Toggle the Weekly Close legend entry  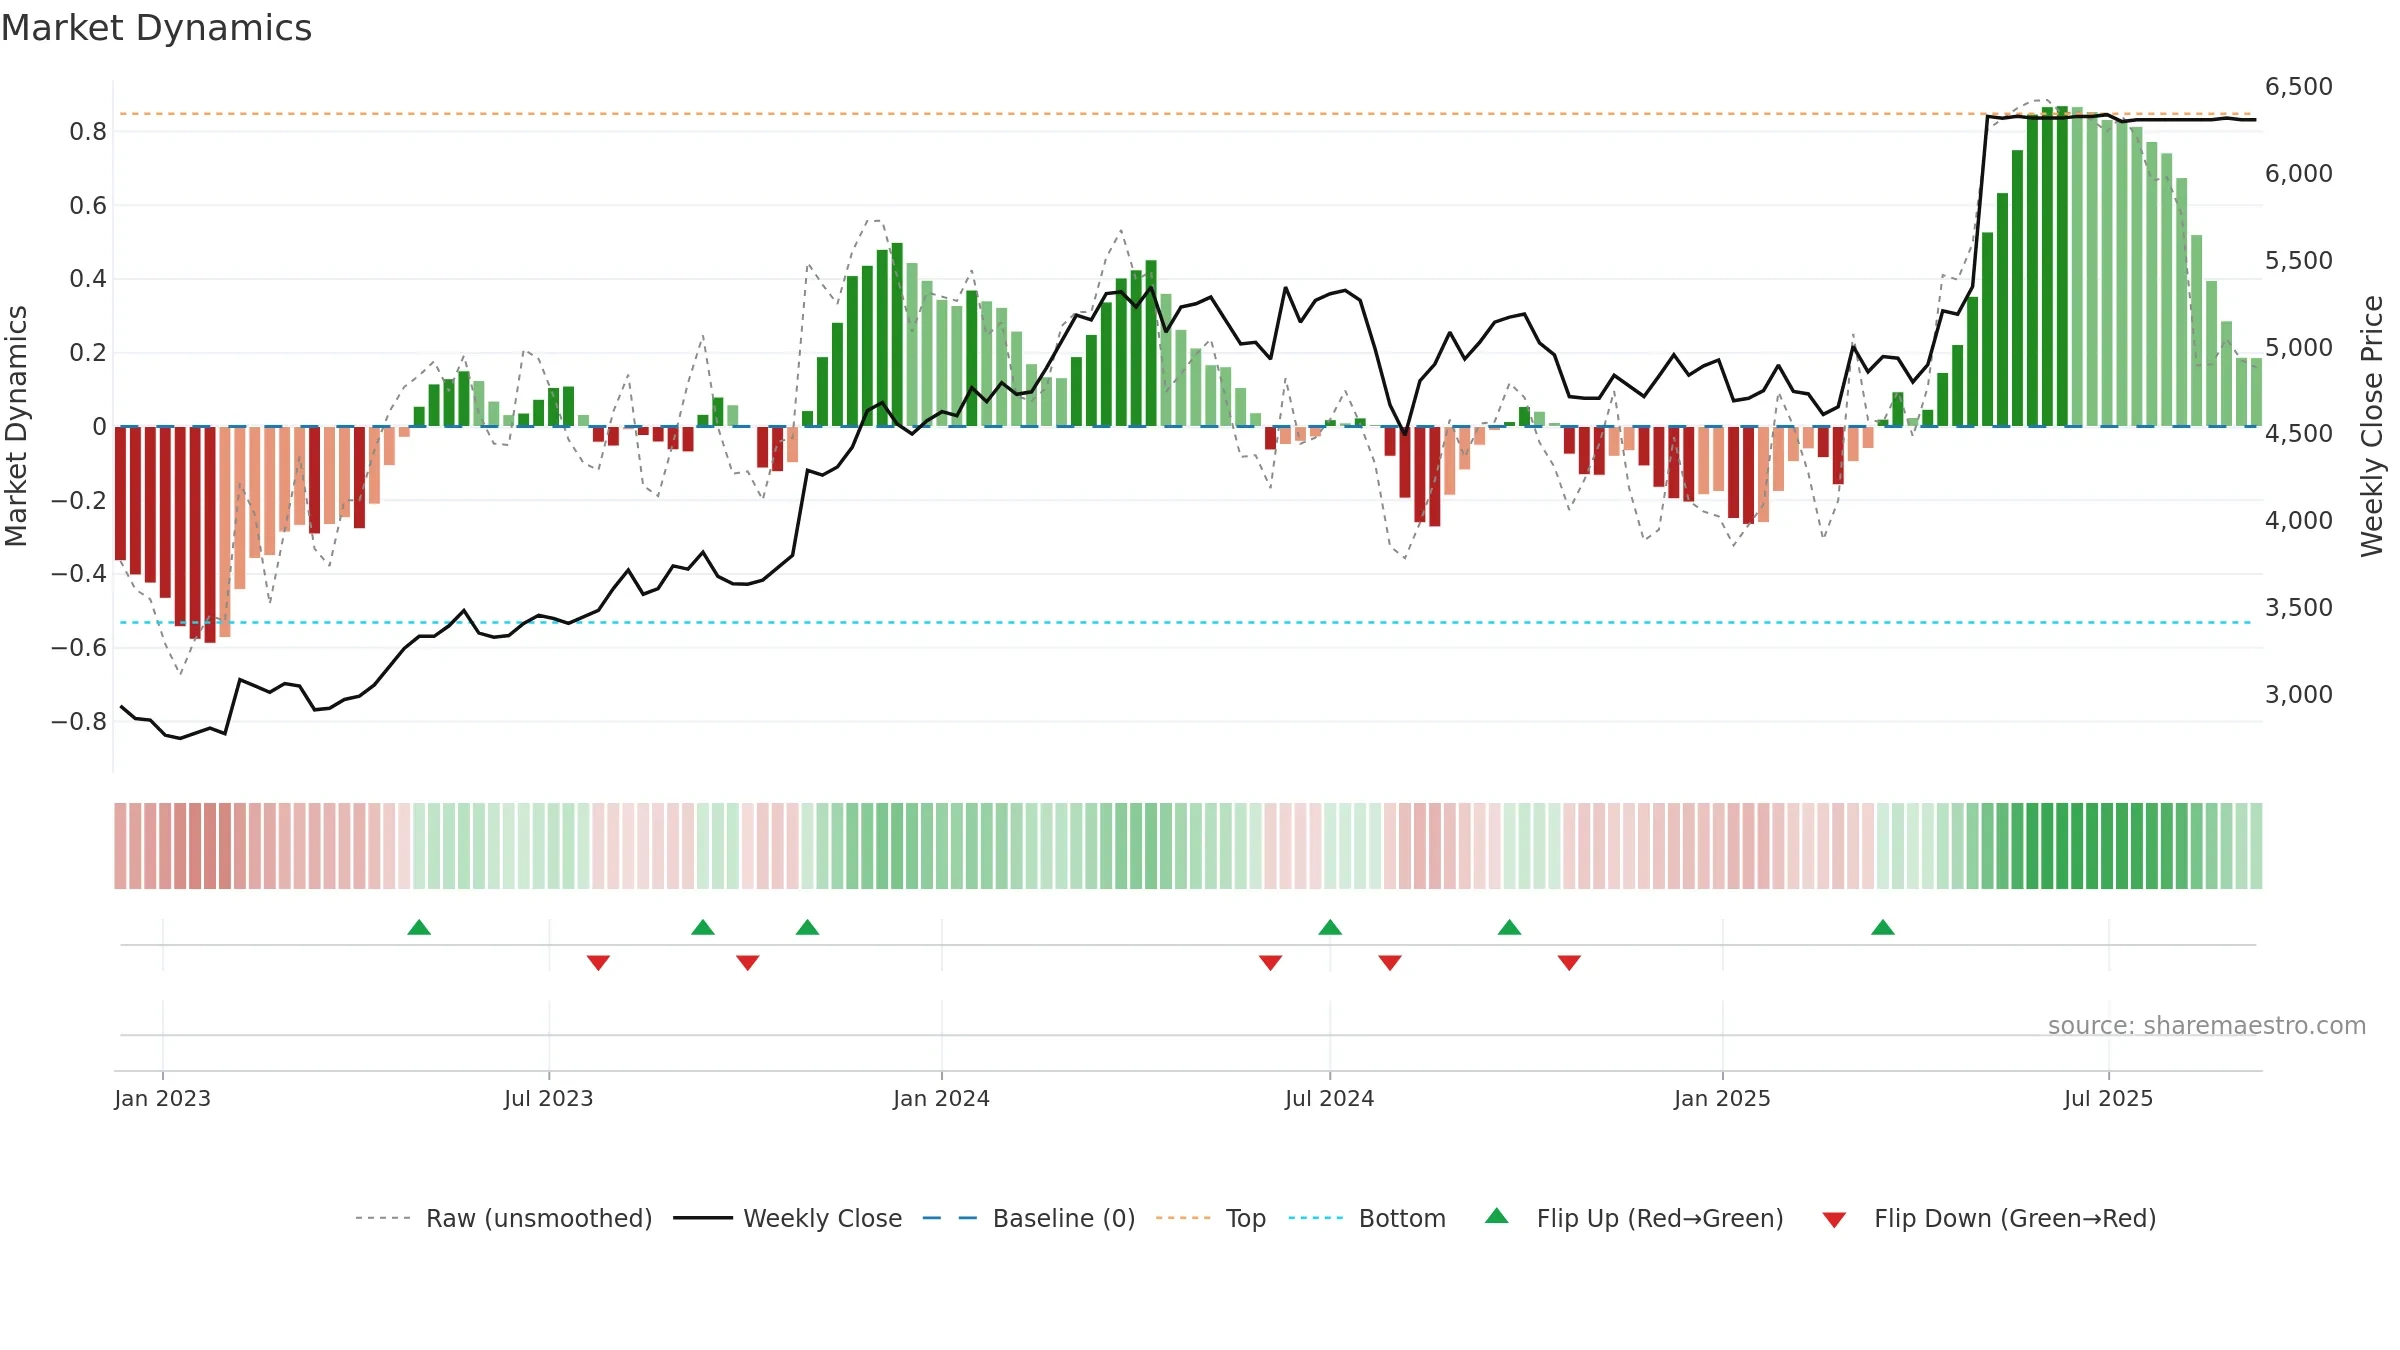787,1218
